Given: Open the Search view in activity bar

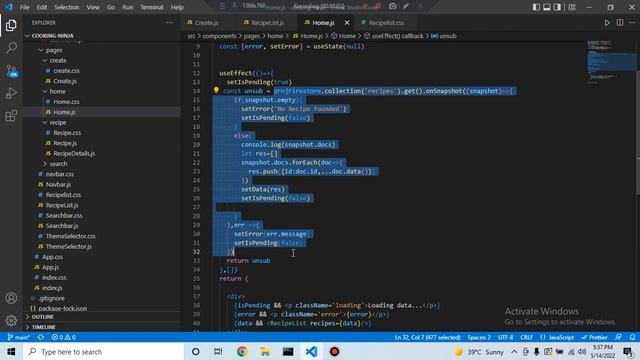Looking at the screenshot, I should (11, 48).
